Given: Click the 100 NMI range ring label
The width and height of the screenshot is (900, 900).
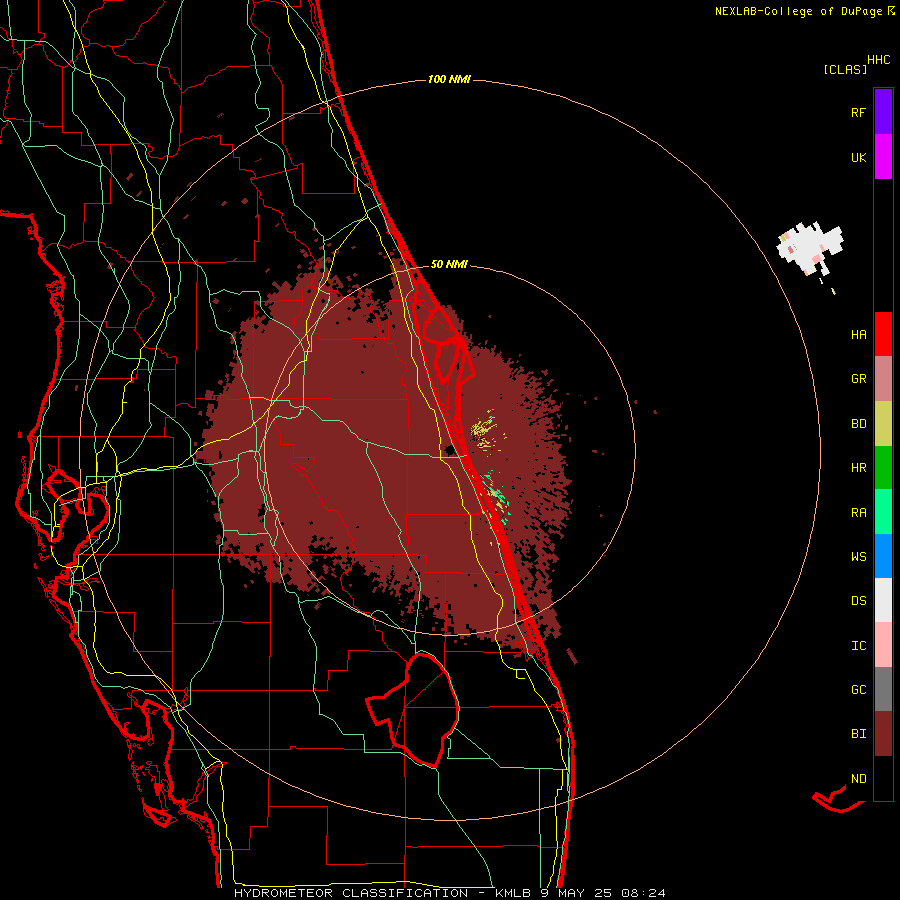Looking at the screenshot, I should [x=449, y=79].
